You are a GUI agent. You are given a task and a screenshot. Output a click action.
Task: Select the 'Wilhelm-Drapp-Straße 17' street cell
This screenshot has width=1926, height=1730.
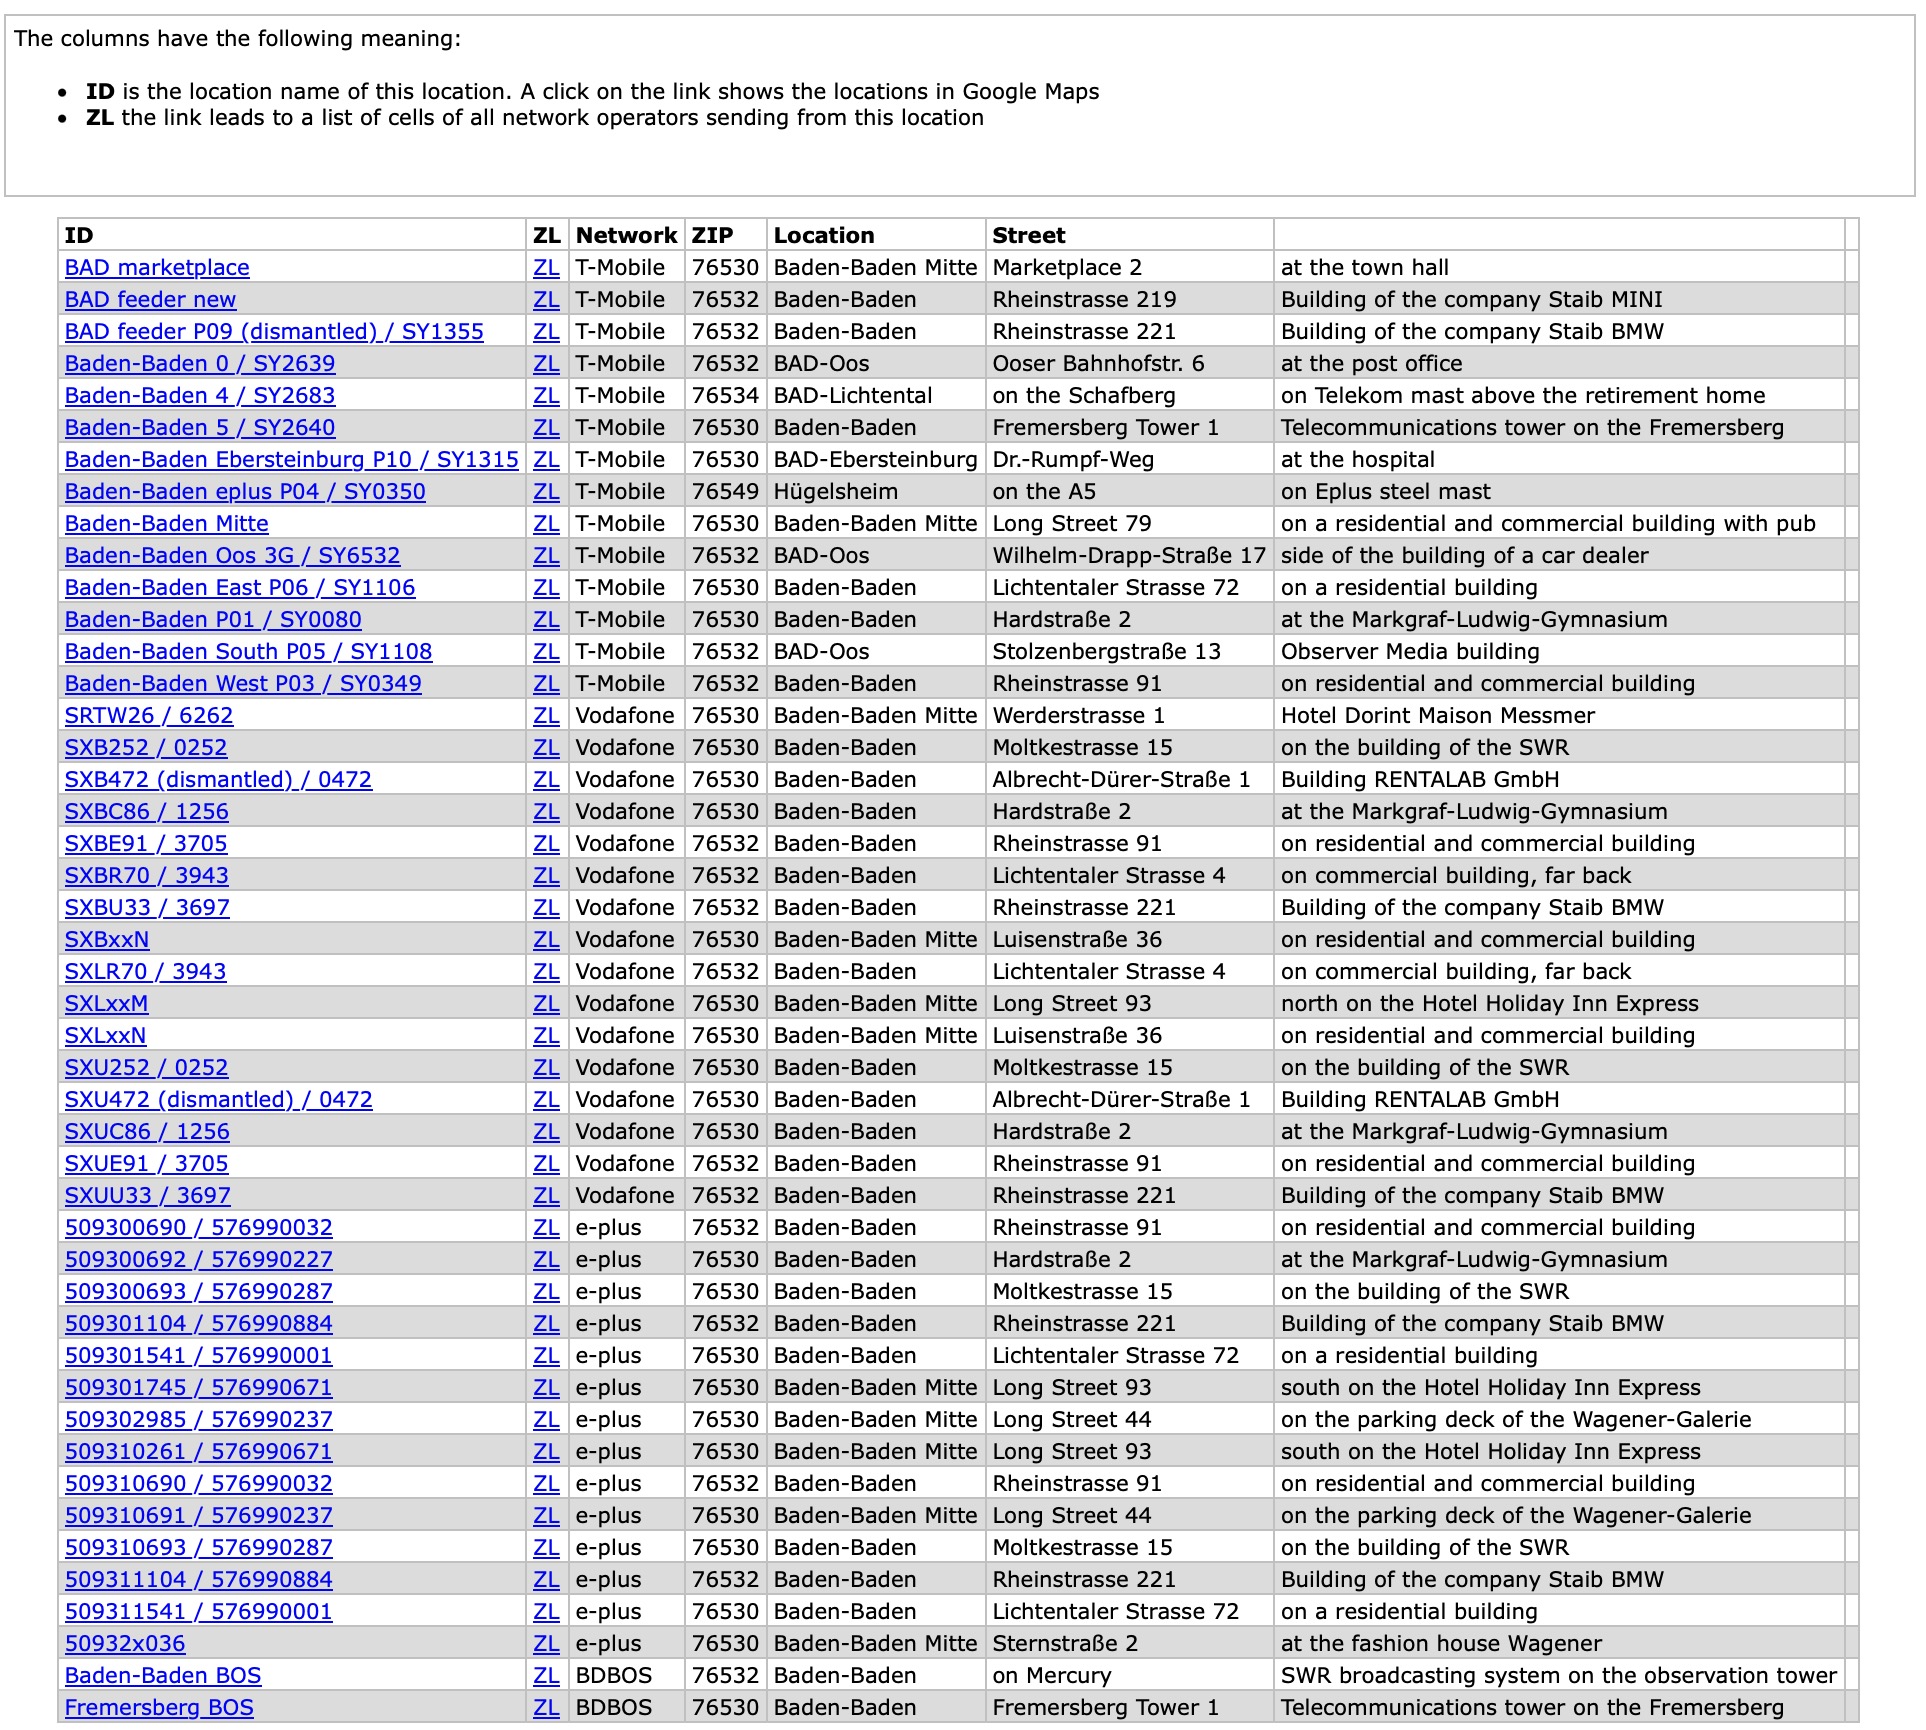tap(1129, 555)
